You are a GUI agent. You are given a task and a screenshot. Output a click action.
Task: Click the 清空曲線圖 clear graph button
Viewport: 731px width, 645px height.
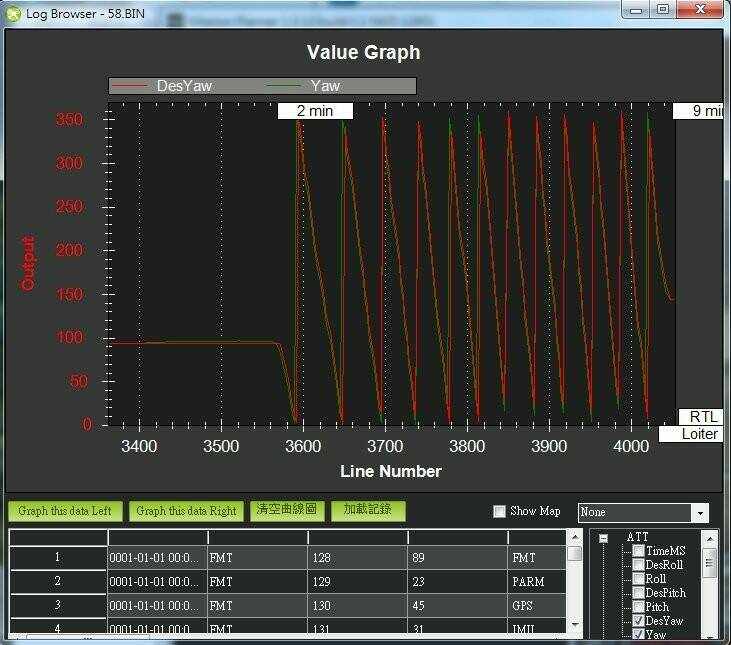click(286, 510)
